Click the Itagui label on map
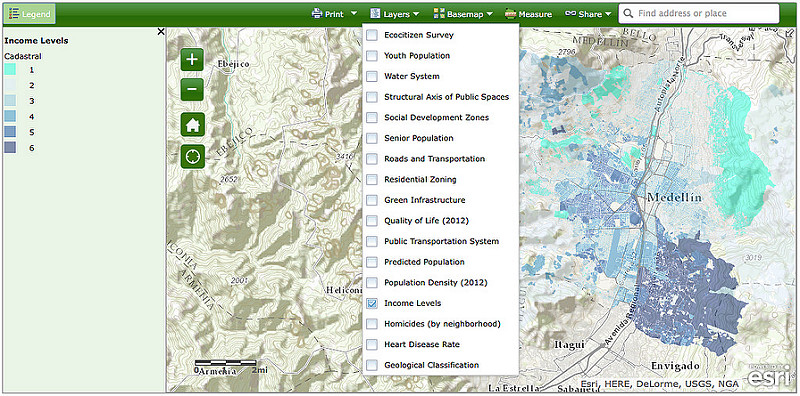Screen dimensions: 800x396 pyautogui.click(x=569, y=345)
